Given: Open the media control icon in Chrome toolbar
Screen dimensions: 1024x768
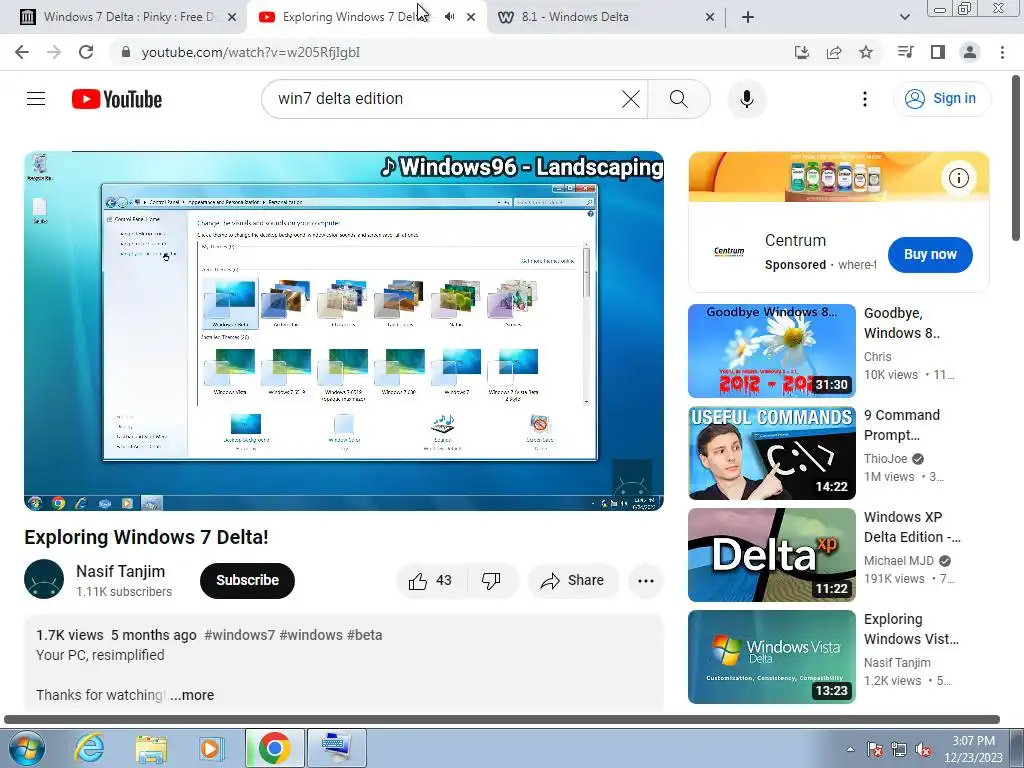Looking at the screenshot, I should click(x=905, y=52).
